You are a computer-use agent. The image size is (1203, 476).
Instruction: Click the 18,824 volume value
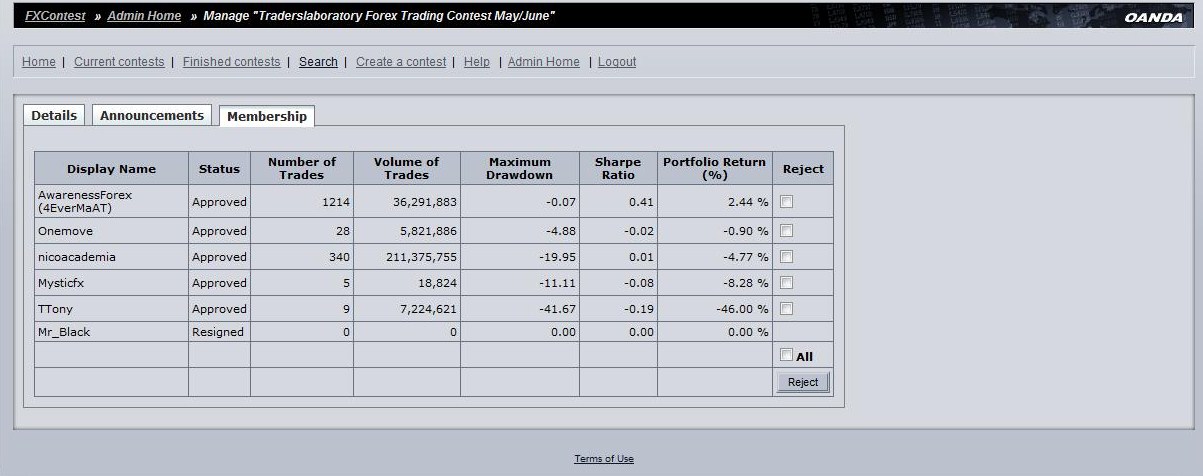438,283
